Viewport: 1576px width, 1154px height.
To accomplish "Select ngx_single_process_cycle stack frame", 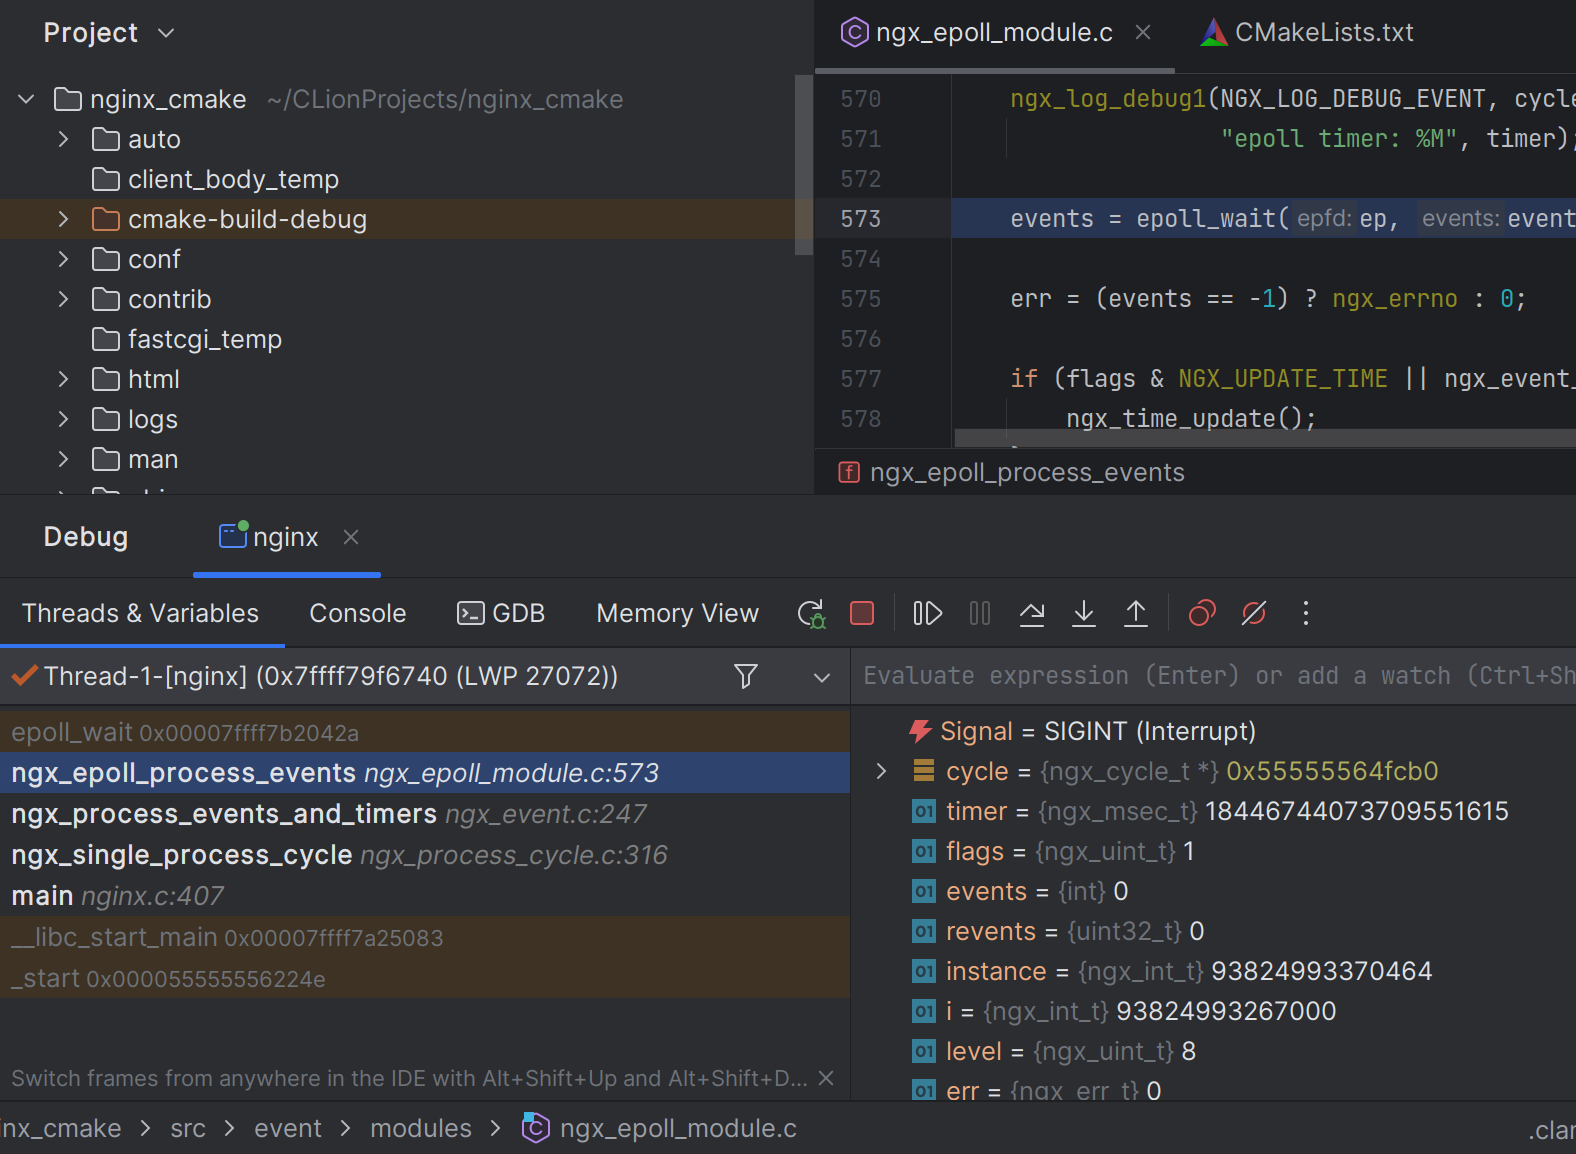I will coord(425,855).
